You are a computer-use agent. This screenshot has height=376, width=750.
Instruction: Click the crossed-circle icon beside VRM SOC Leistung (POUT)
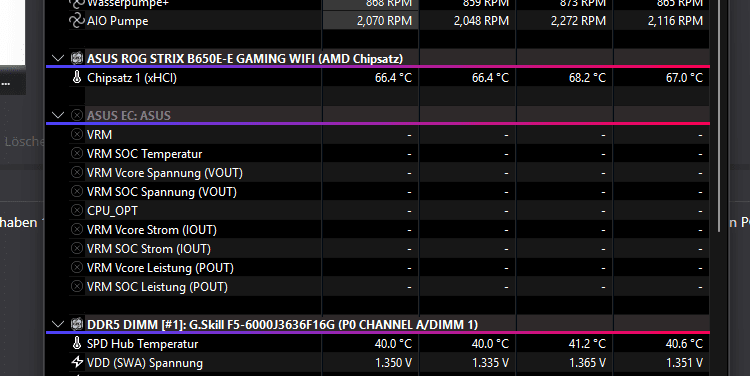click(77, 287)
